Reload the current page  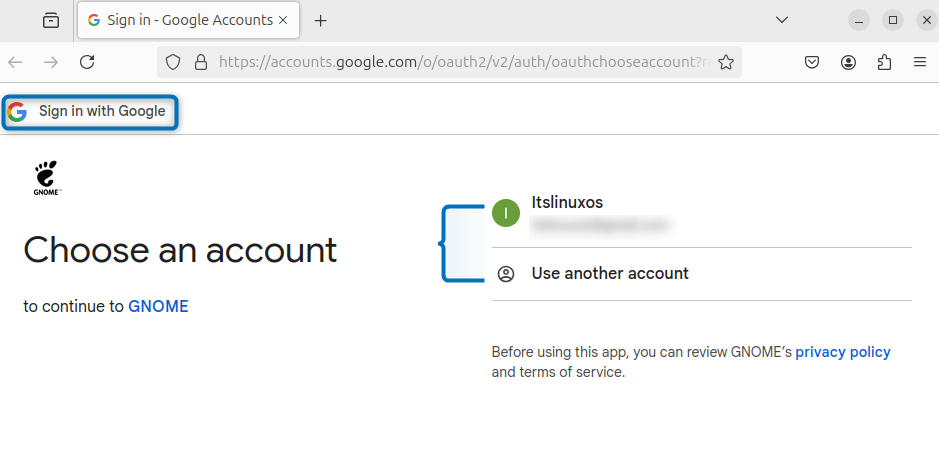(x=87, y=62)
